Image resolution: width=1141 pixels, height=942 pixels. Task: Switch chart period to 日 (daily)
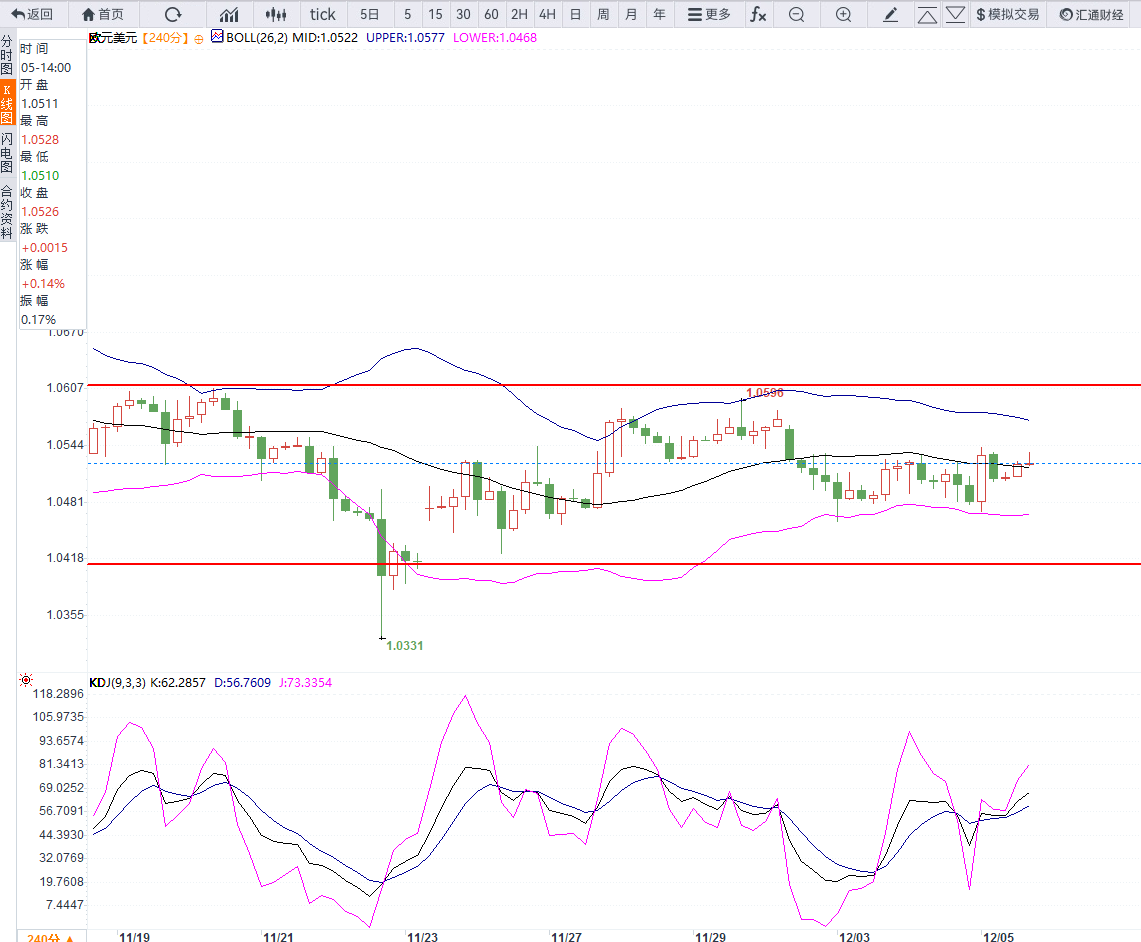575,14
